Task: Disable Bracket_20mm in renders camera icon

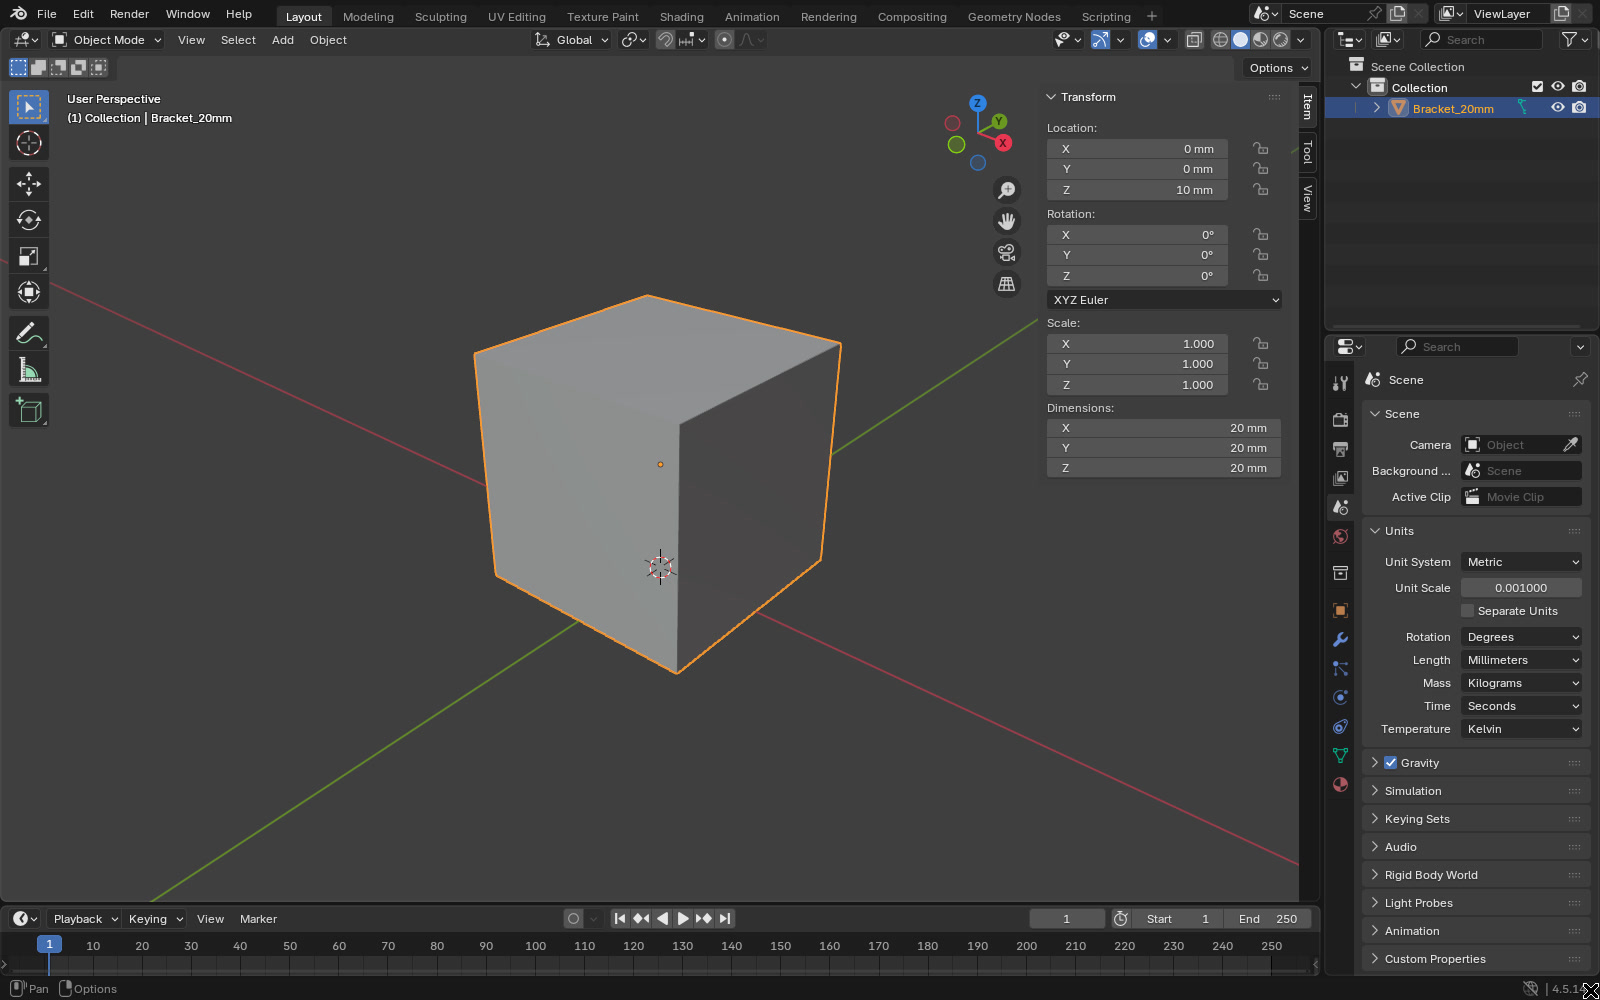Action: 1579,108
